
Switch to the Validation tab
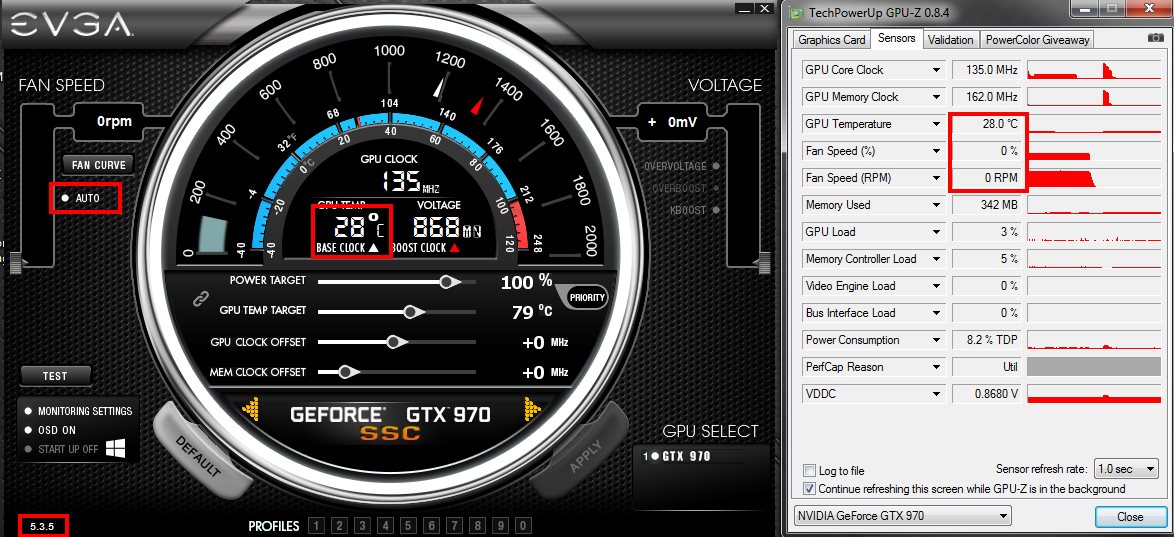tap(950, 40)
